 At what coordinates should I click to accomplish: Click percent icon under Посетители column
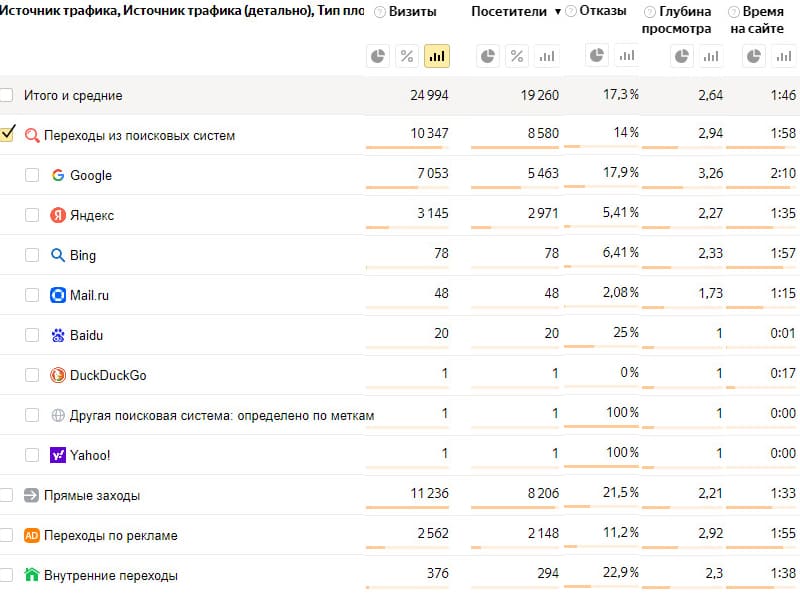pyautogui.click(x=517, y=56)
